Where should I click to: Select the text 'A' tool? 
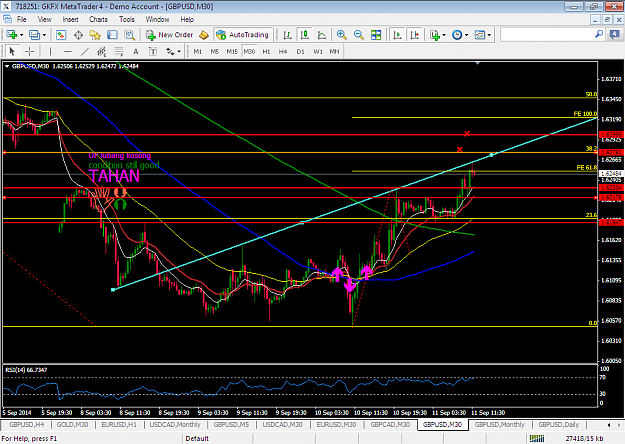click(136, 51)
